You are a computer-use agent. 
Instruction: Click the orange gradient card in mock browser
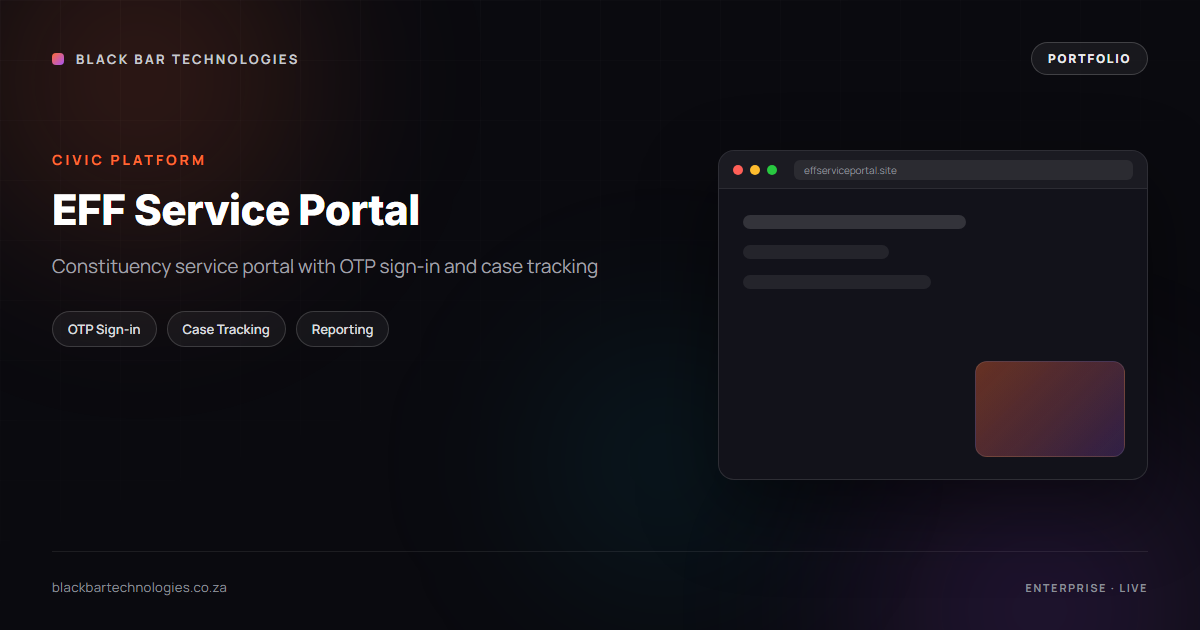(x=1050, y=409)
